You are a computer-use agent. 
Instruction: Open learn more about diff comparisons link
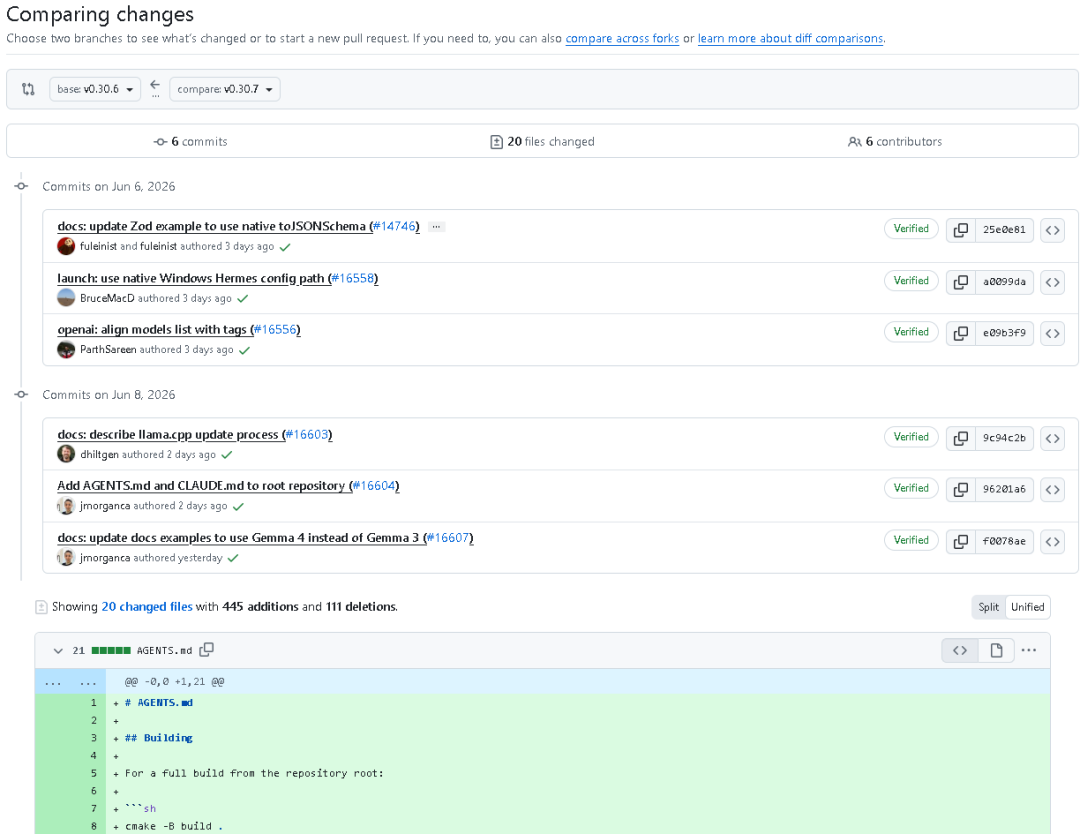click(790, 39)
